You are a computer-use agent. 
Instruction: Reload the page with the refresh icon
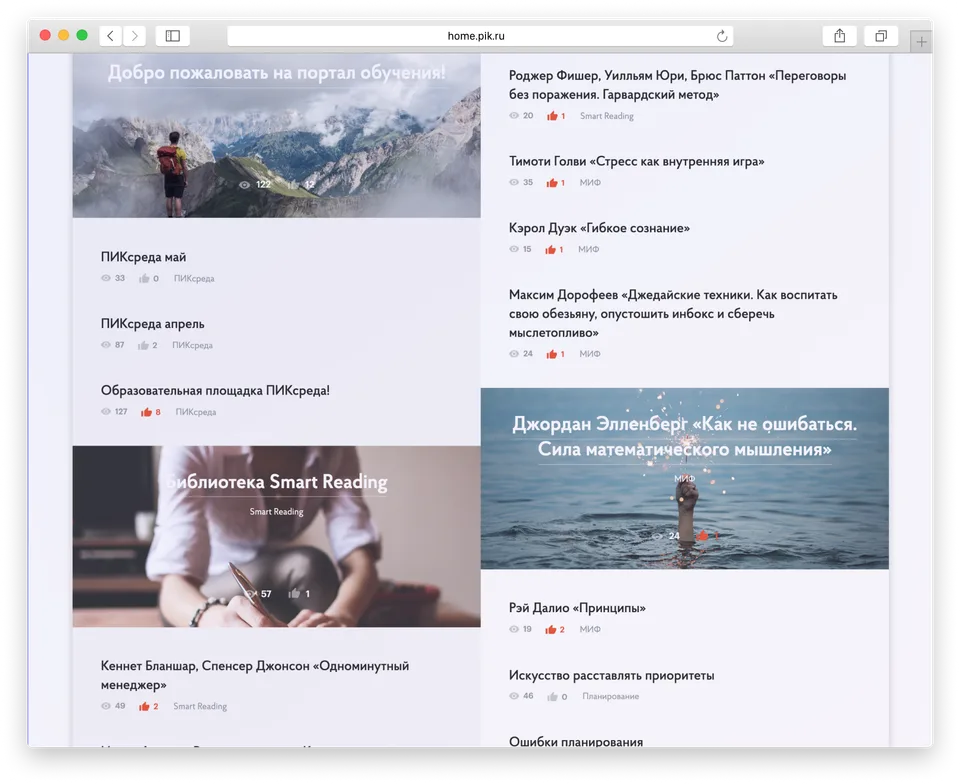(x=721, y=36)
